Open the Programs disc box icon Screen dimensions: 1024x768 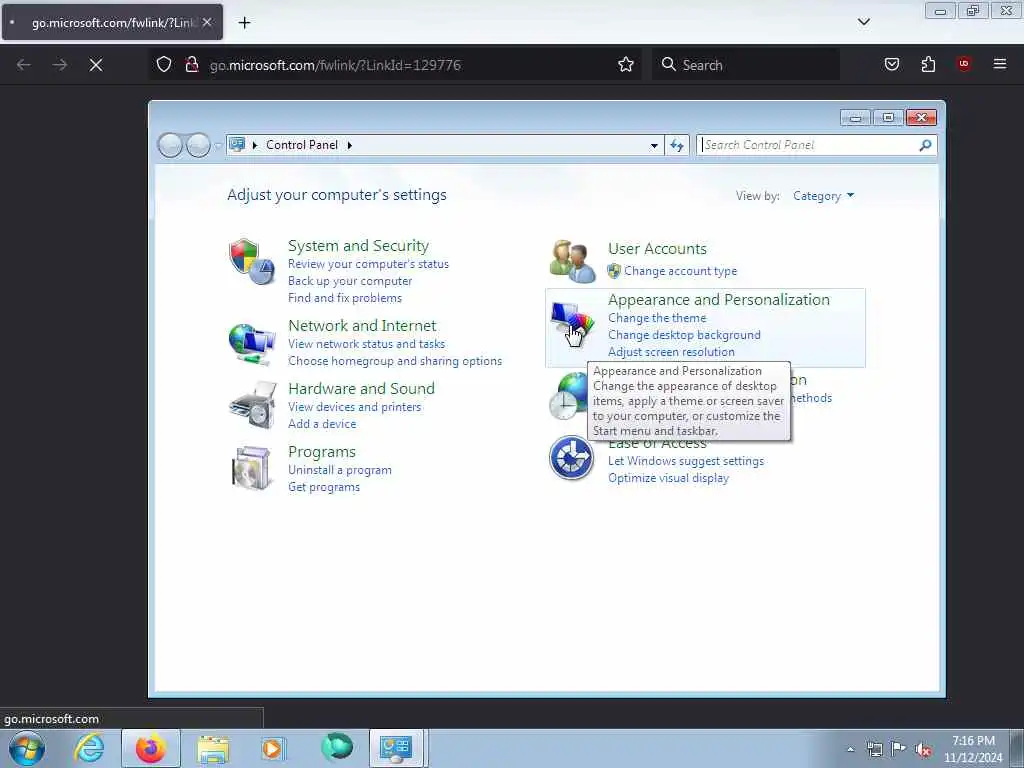pyautogui.click(x=252, y=468)
